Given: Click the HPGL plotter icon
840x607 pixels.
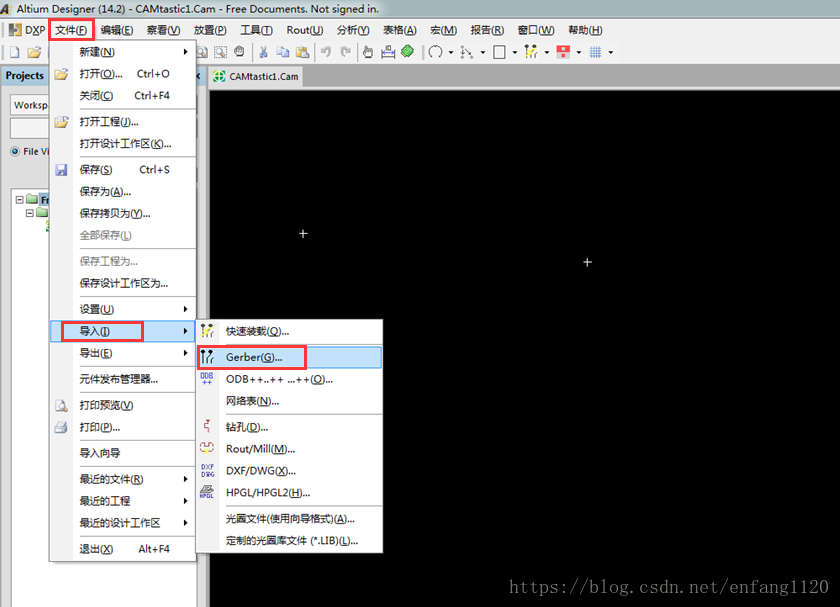Looking at the screenshot, I should [207, 492].
